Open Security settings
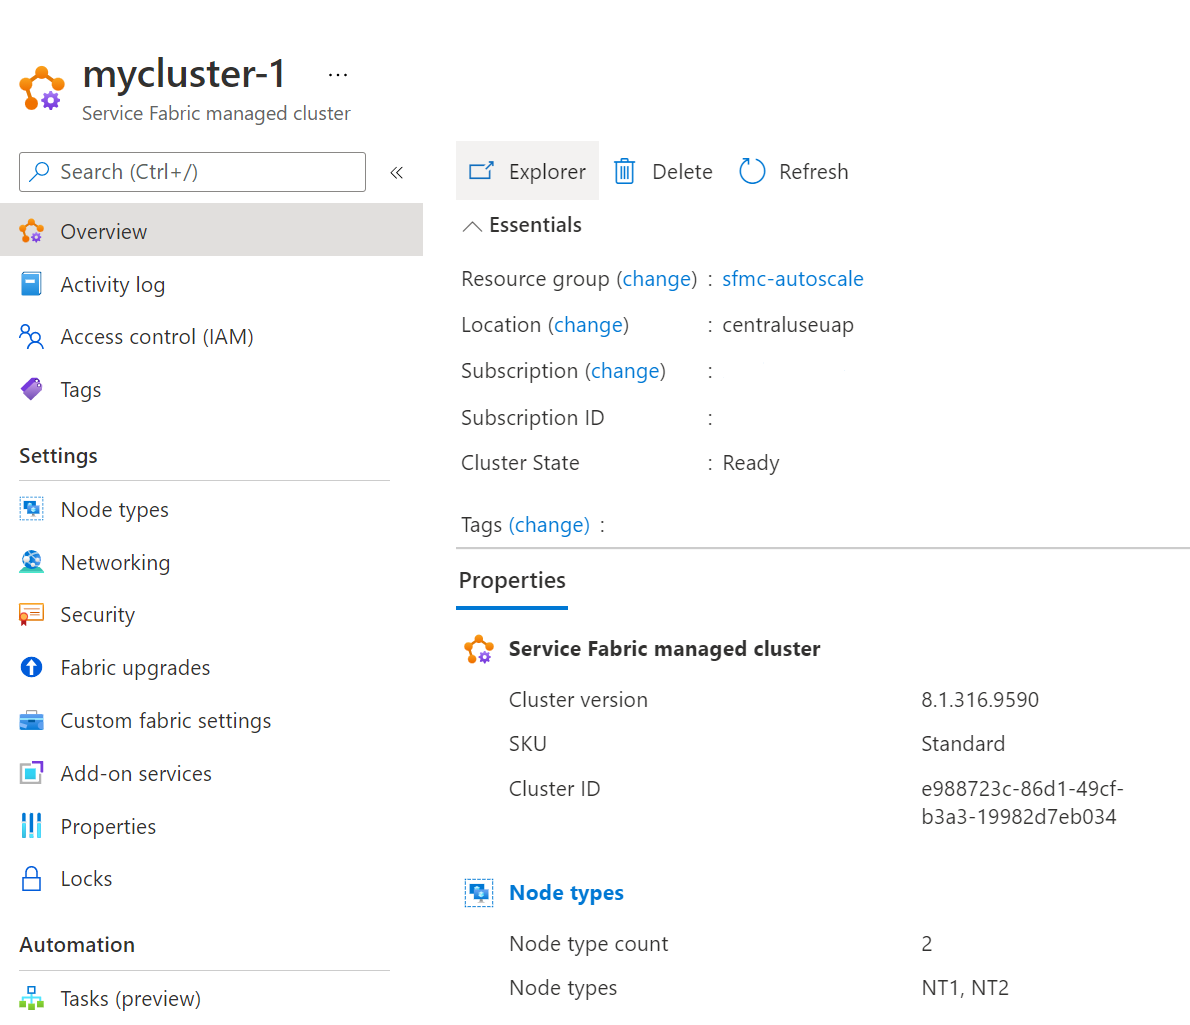The image size is (1190, 1025). click(x=98, y=615)
